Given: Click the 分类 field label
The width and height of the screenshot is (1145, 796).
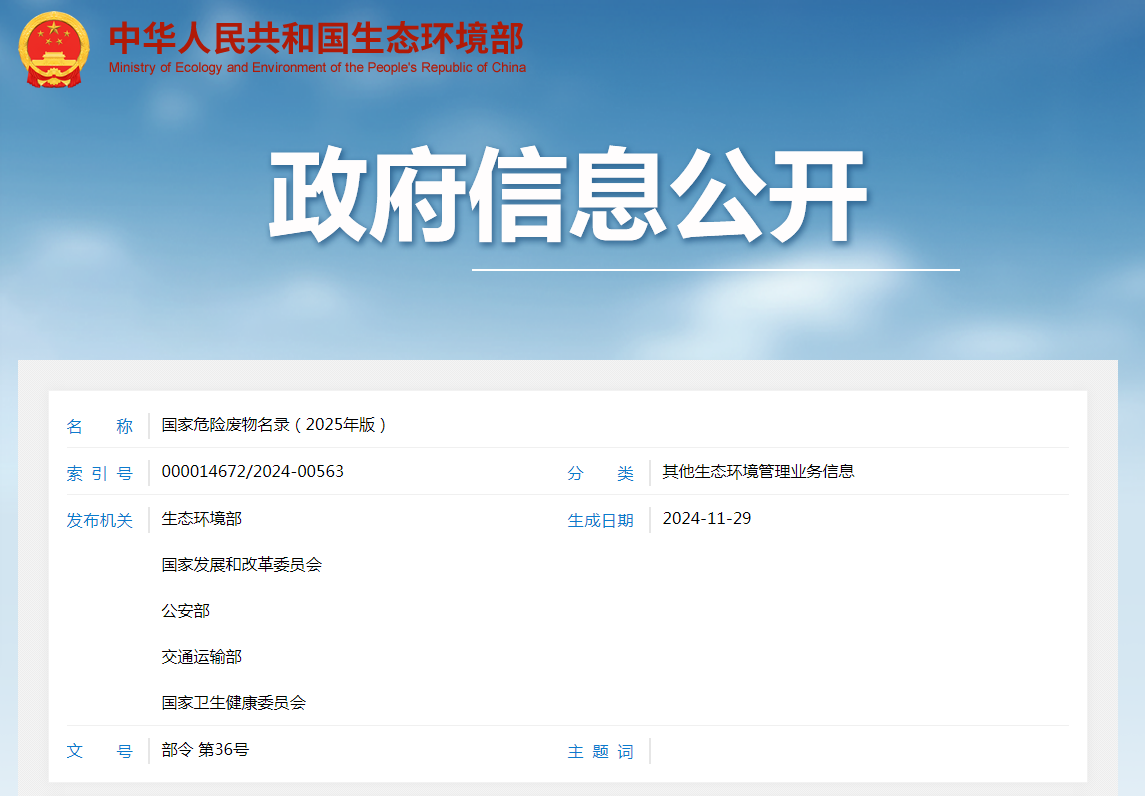Looking at the screenshot, I should [600, 474].
